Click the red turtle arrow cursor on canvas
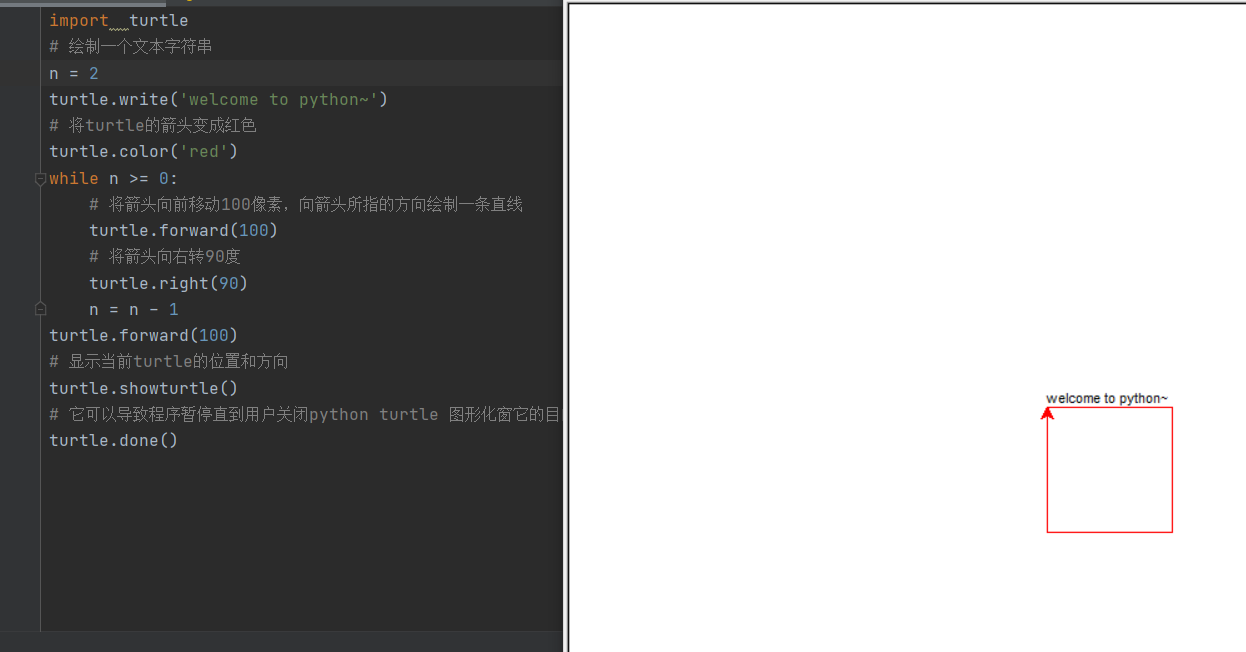 1047,411
